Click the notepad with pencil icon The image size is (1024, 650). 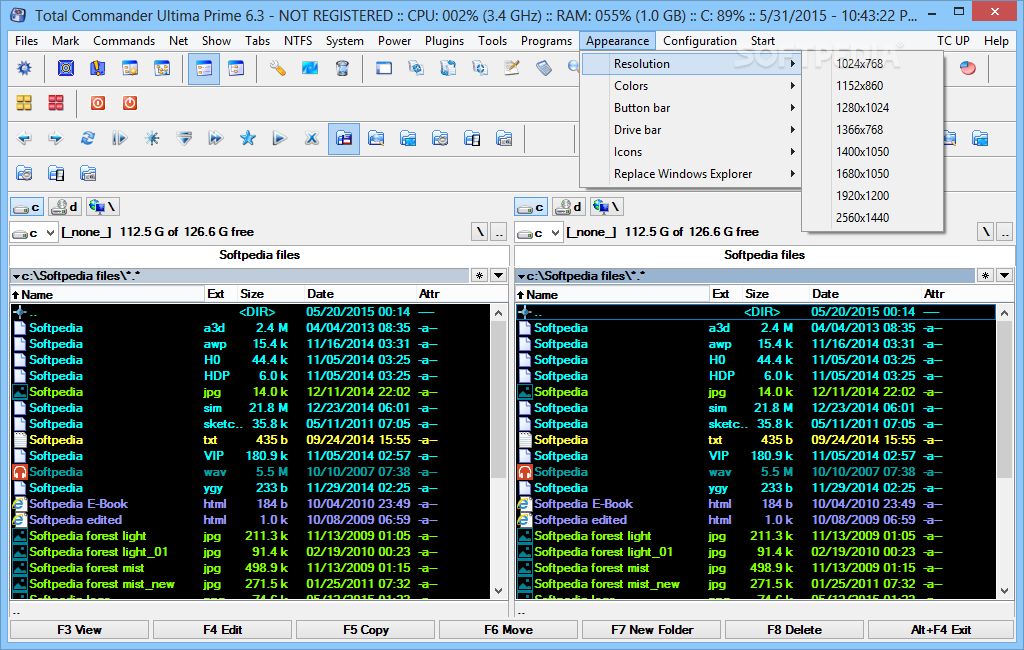(512, 68)
